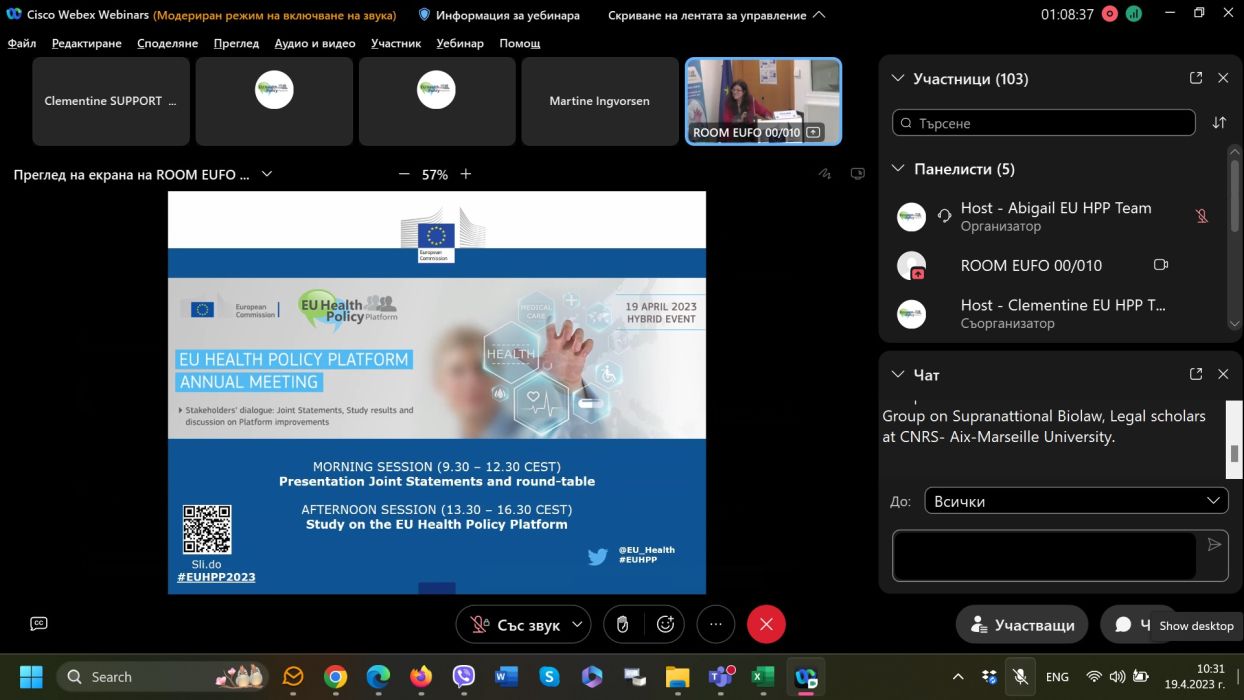
Task: Open the emoji reactions picker
Action: point(666,625)
